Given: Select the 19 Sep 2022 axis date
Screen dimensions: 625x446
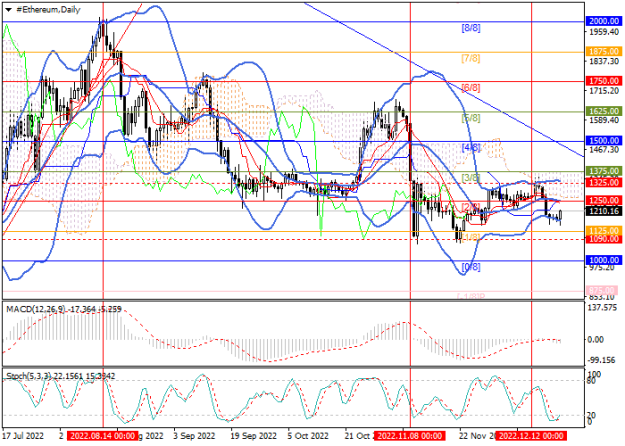Looking at the screenshot, I should (254, 436).
